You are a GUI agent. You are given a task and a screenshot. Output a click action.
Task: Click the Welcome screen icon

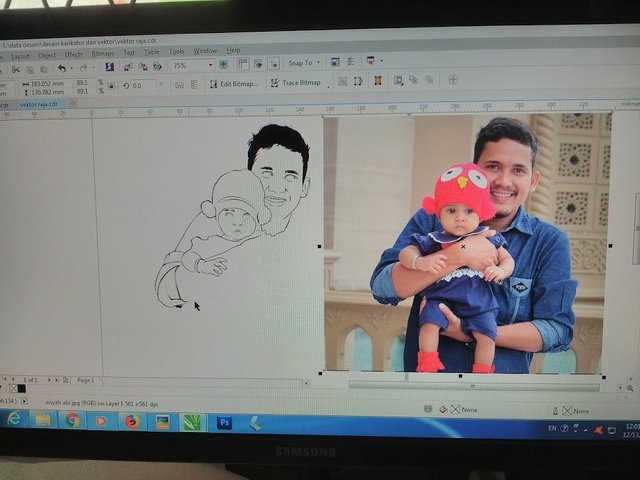(x=335, y=62)
